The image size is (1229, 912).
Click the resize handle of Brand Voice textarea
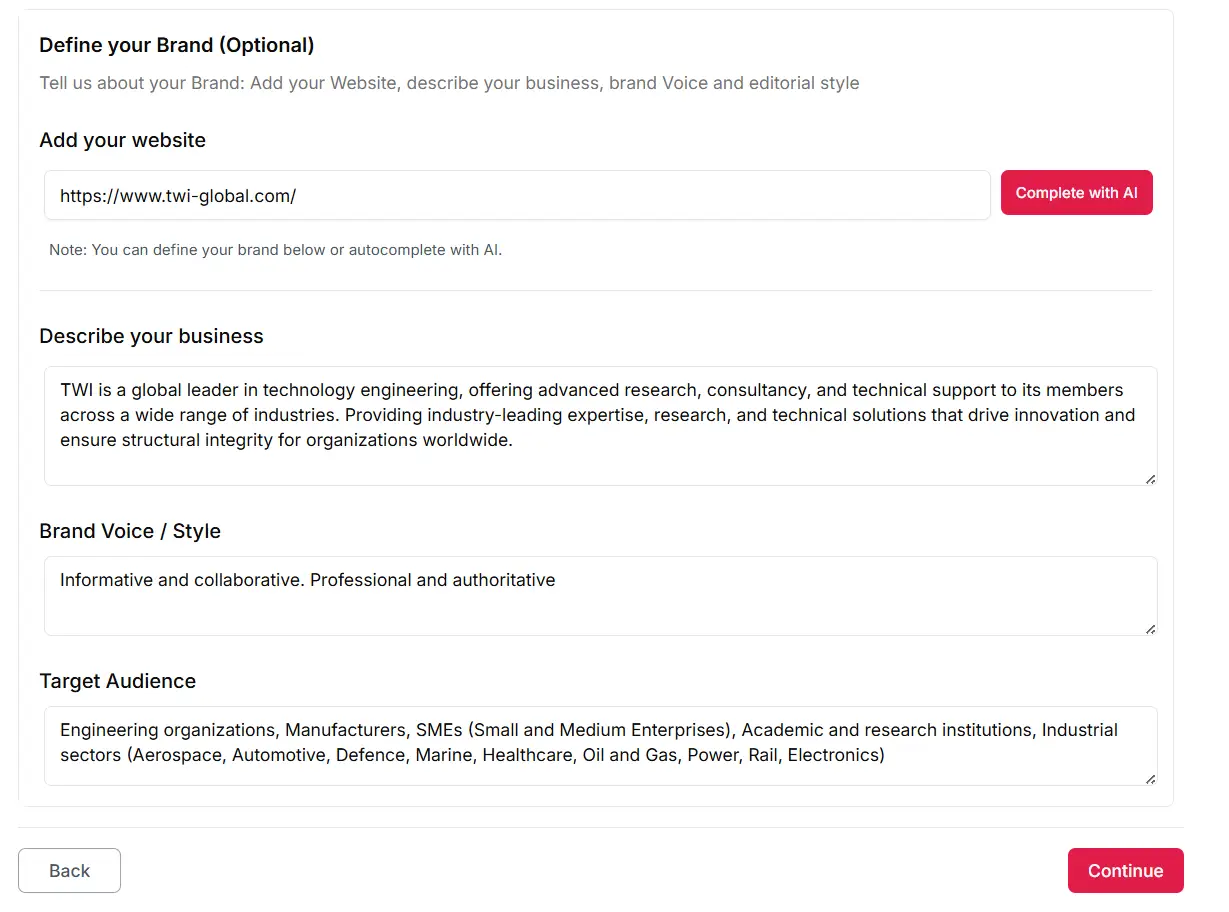point(1150,627)
